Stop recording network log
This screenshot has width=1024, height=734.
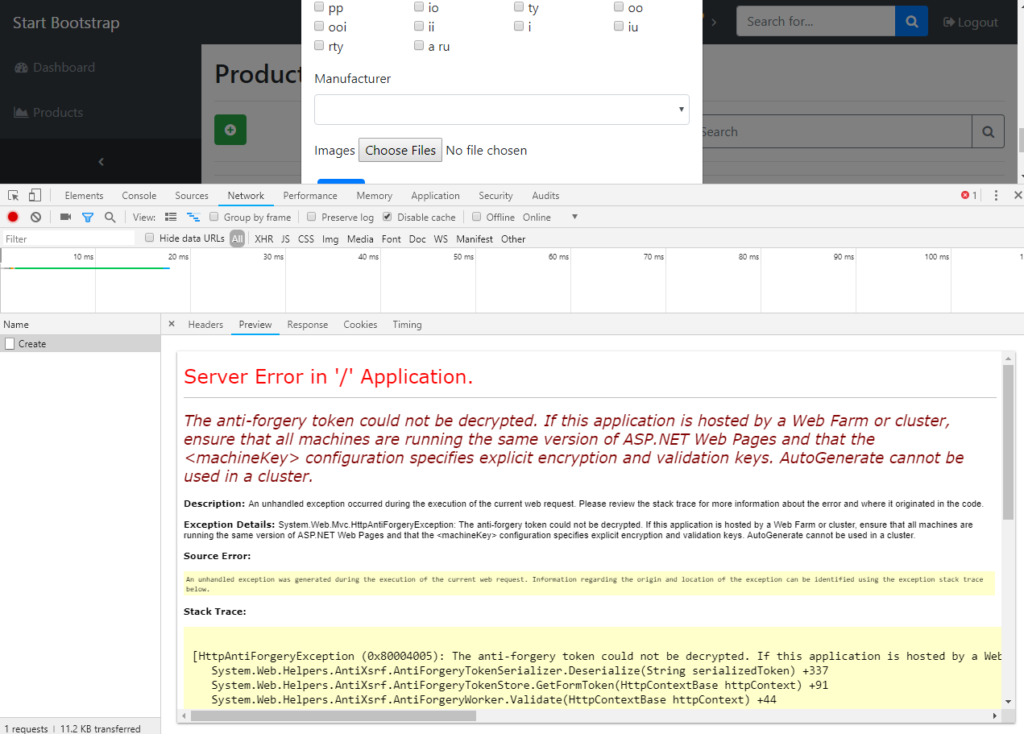pos(11,216)
